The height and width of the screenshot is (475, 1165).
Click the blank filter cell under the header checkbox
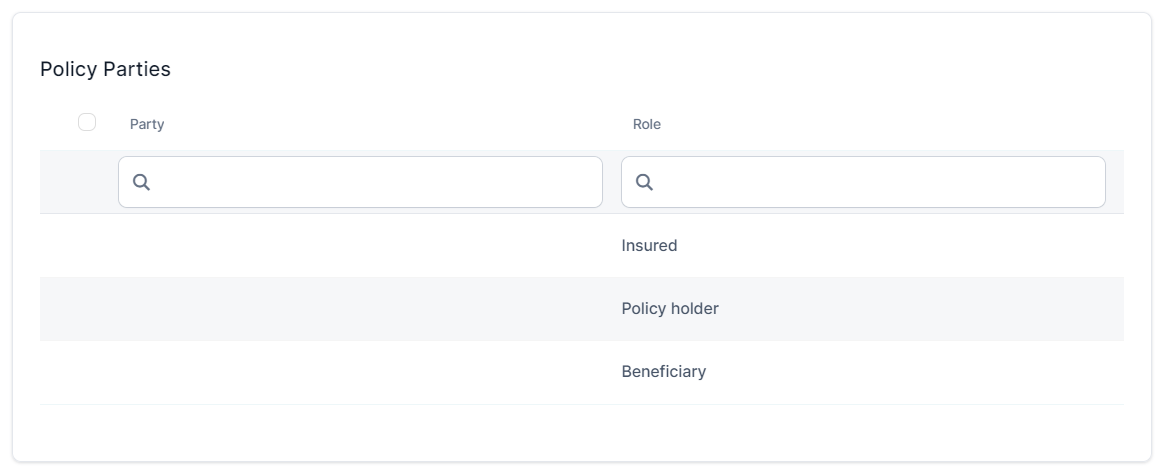pos(79,182)
